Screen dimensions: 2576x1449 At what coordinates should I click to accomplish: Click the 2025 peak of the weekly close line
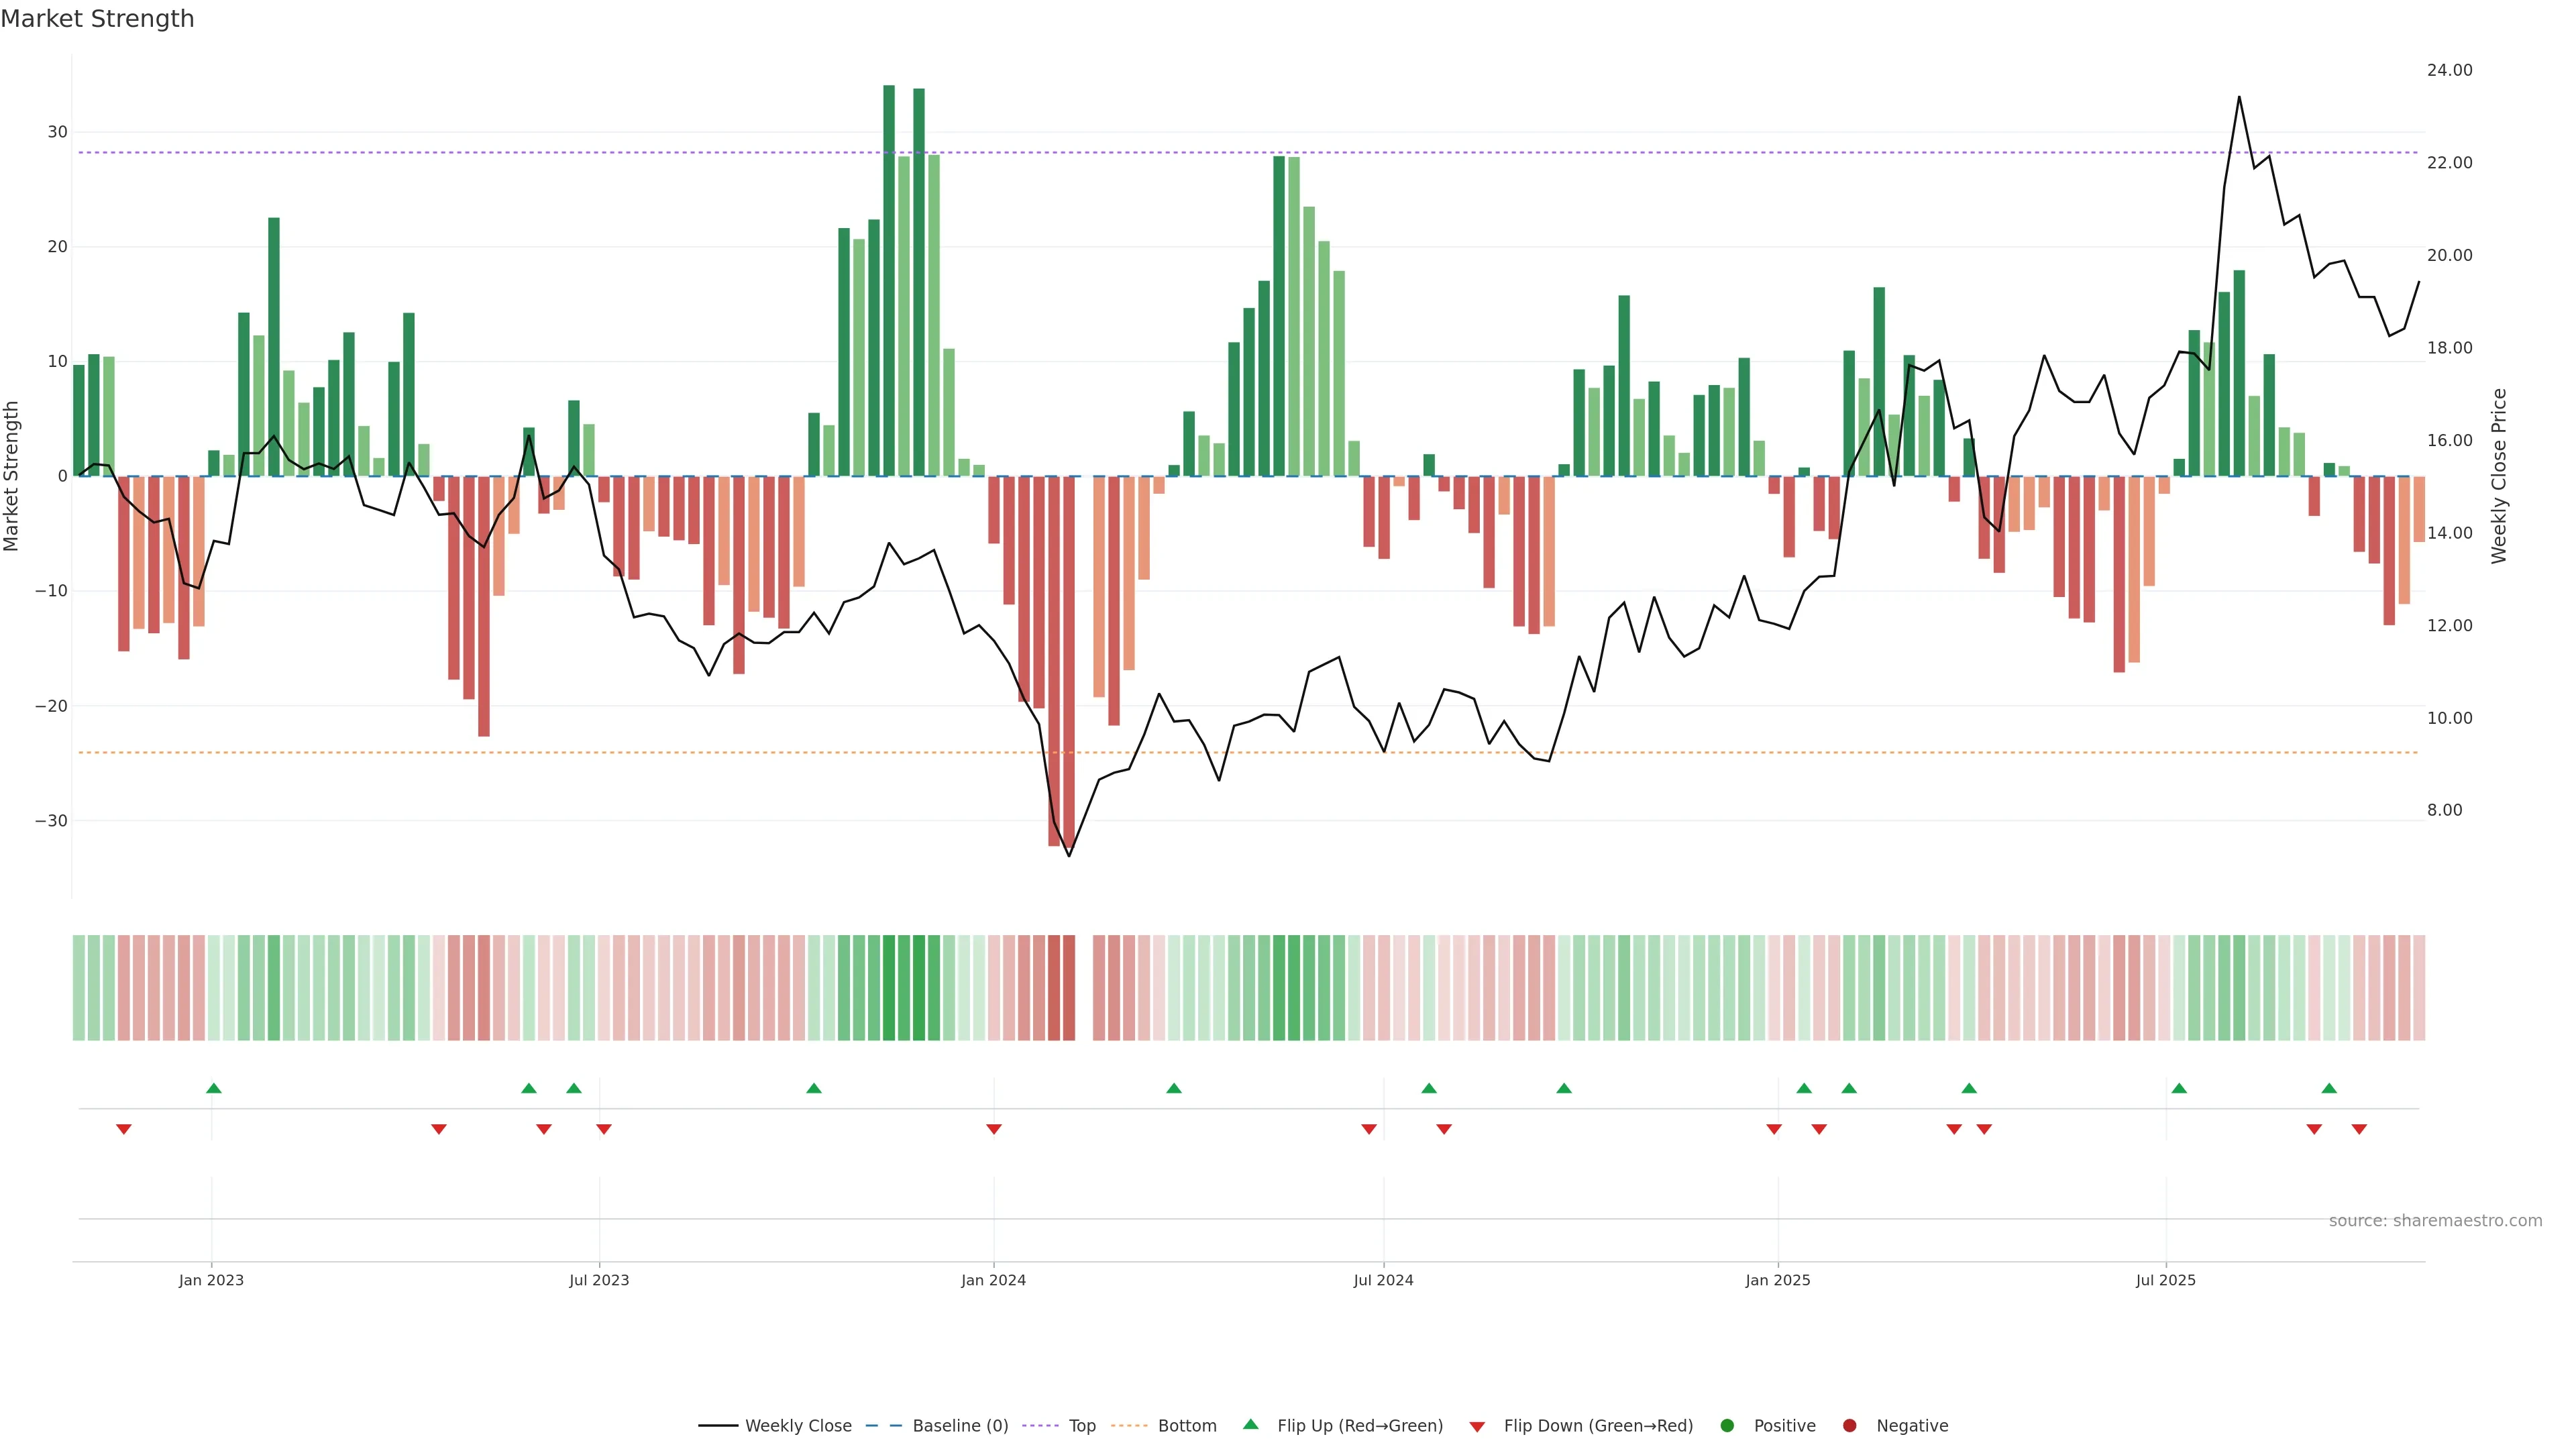coord(2239,97)
